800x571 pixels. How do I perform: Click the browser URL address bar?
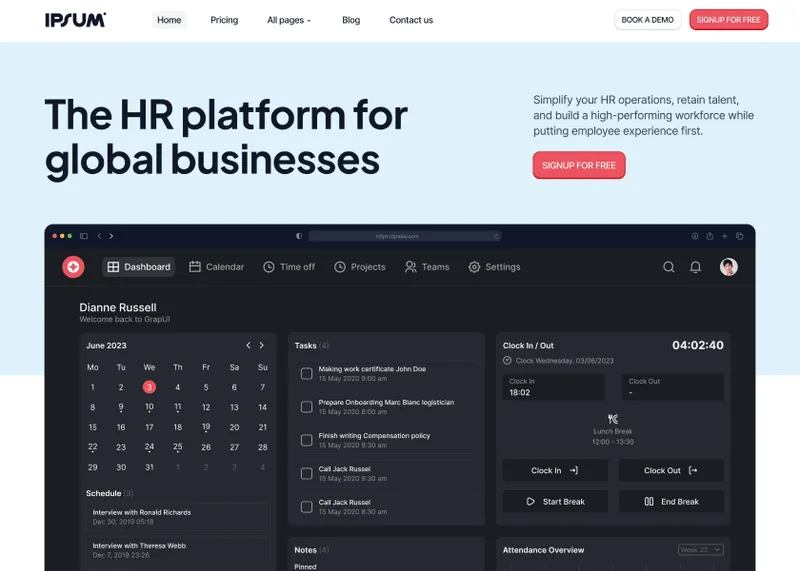point(405,236)
